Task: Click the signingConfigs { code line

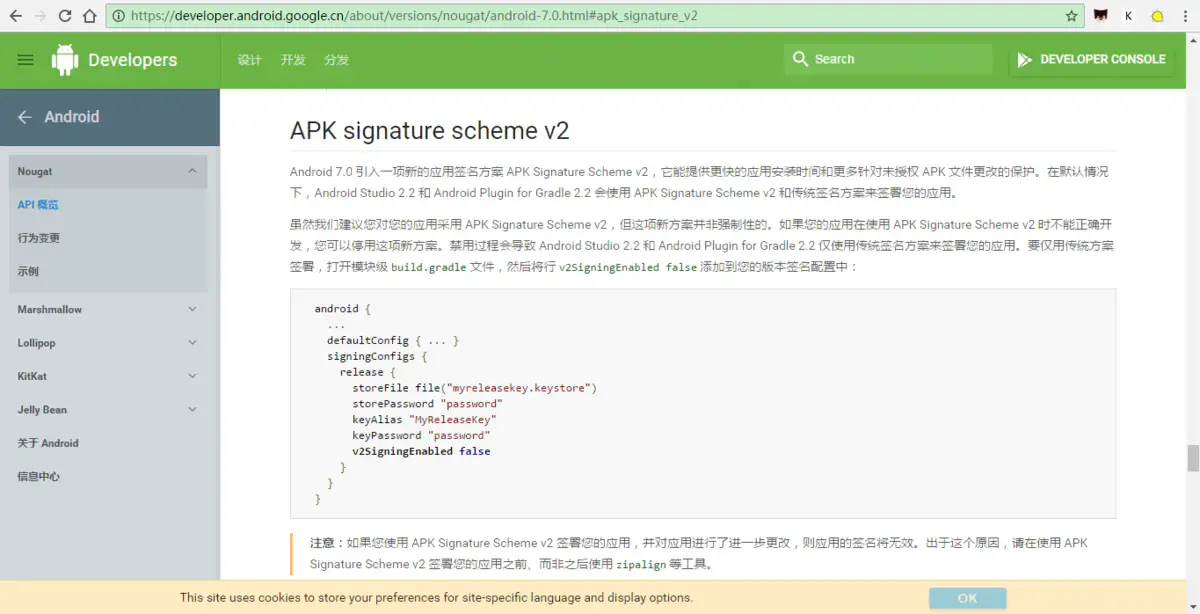Action: tap(377, 357)
